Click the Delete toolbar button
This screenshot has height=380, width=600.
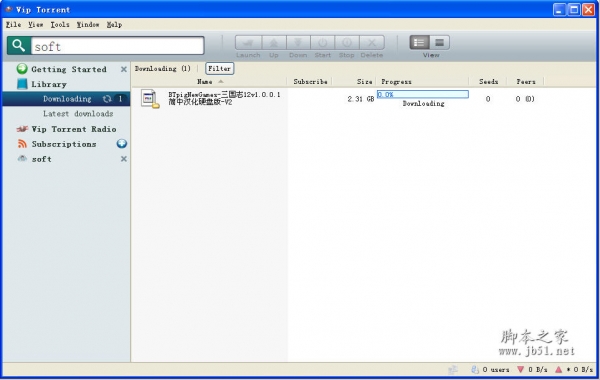(x=372, y=42)
